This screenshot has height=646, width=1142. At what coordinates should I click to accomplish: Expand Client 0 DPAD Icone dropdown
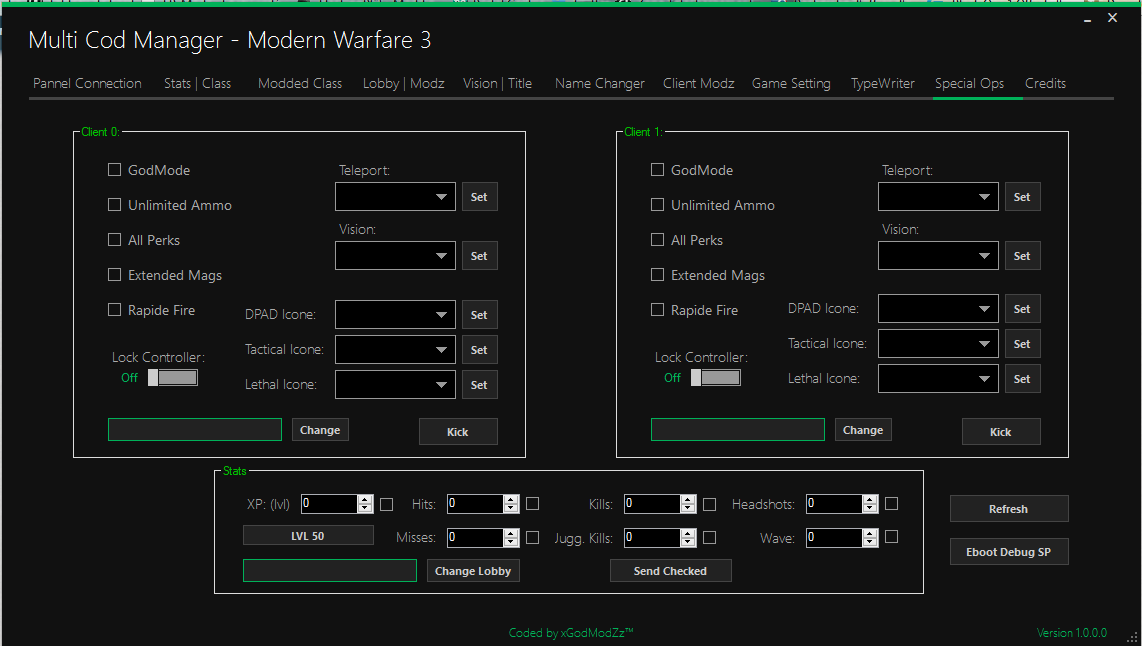pyautogui.click(x=395, y=315)
